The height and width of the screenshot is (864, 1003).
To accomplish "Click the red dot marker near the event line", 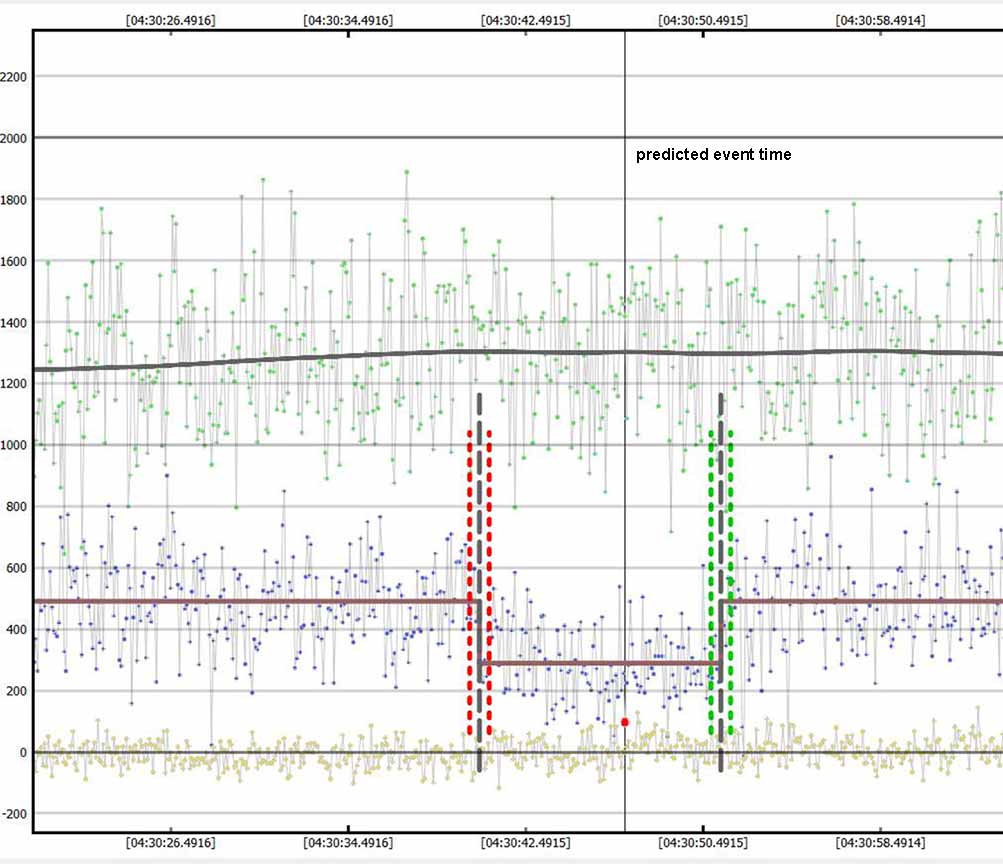I will click(625, 722).
